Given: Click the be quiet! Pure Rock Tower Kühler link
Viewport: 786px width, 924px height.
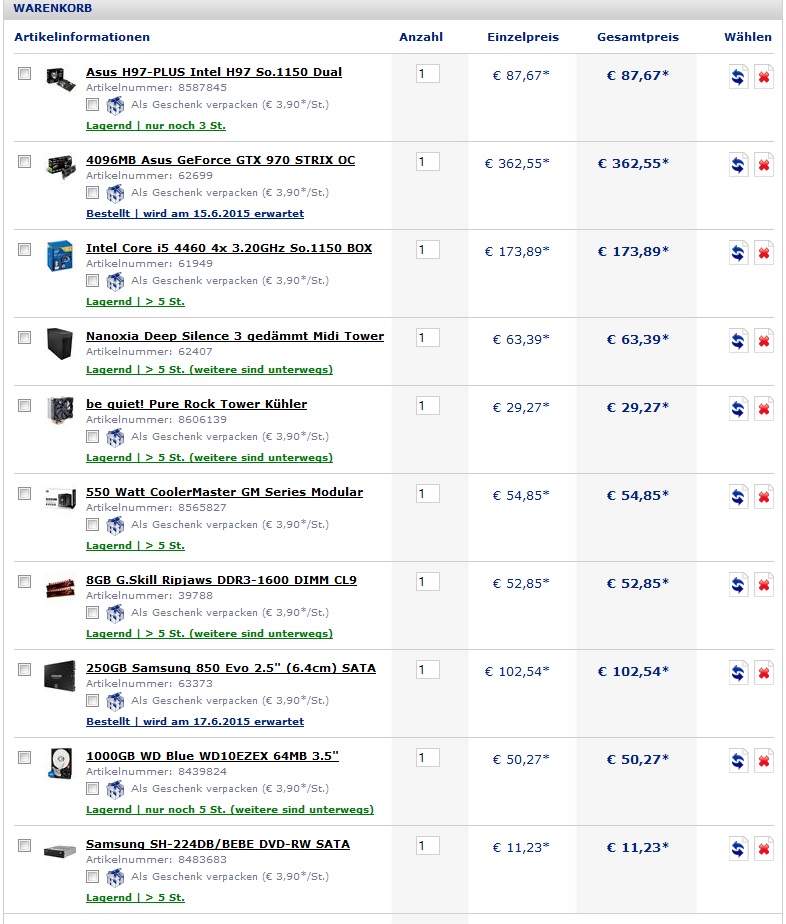Looking at the screenshot, I should coord(196,404).
